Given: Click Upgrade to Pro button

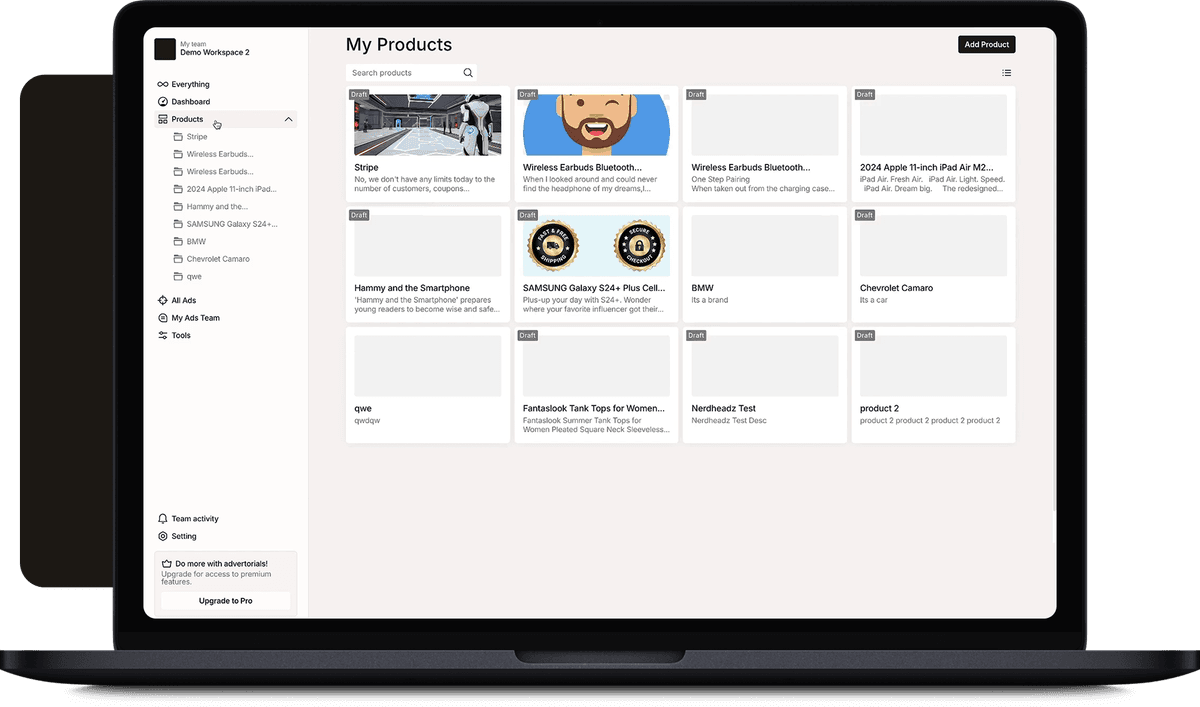Looking at the screenshot, I should click(225, 601).
